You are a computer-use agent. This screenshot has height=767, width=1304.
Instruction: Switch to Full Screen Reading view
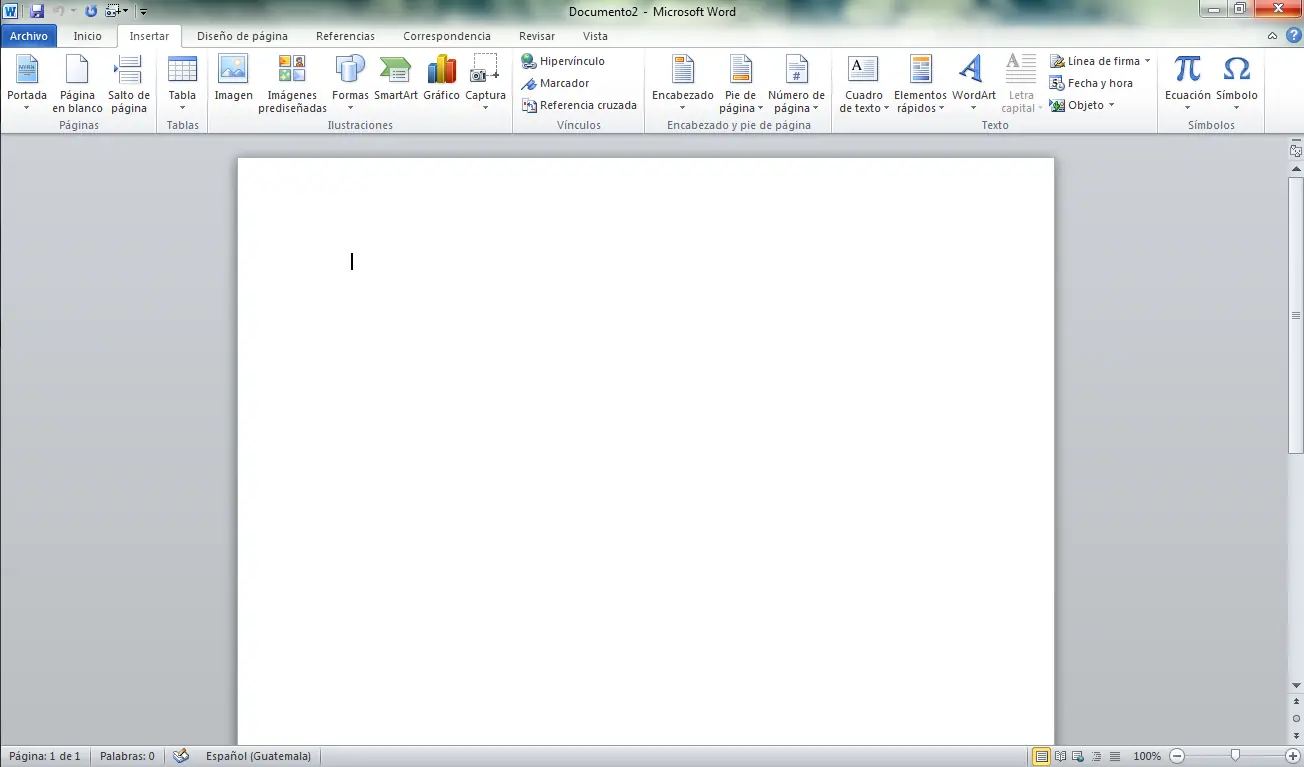tap(1061, 756)
